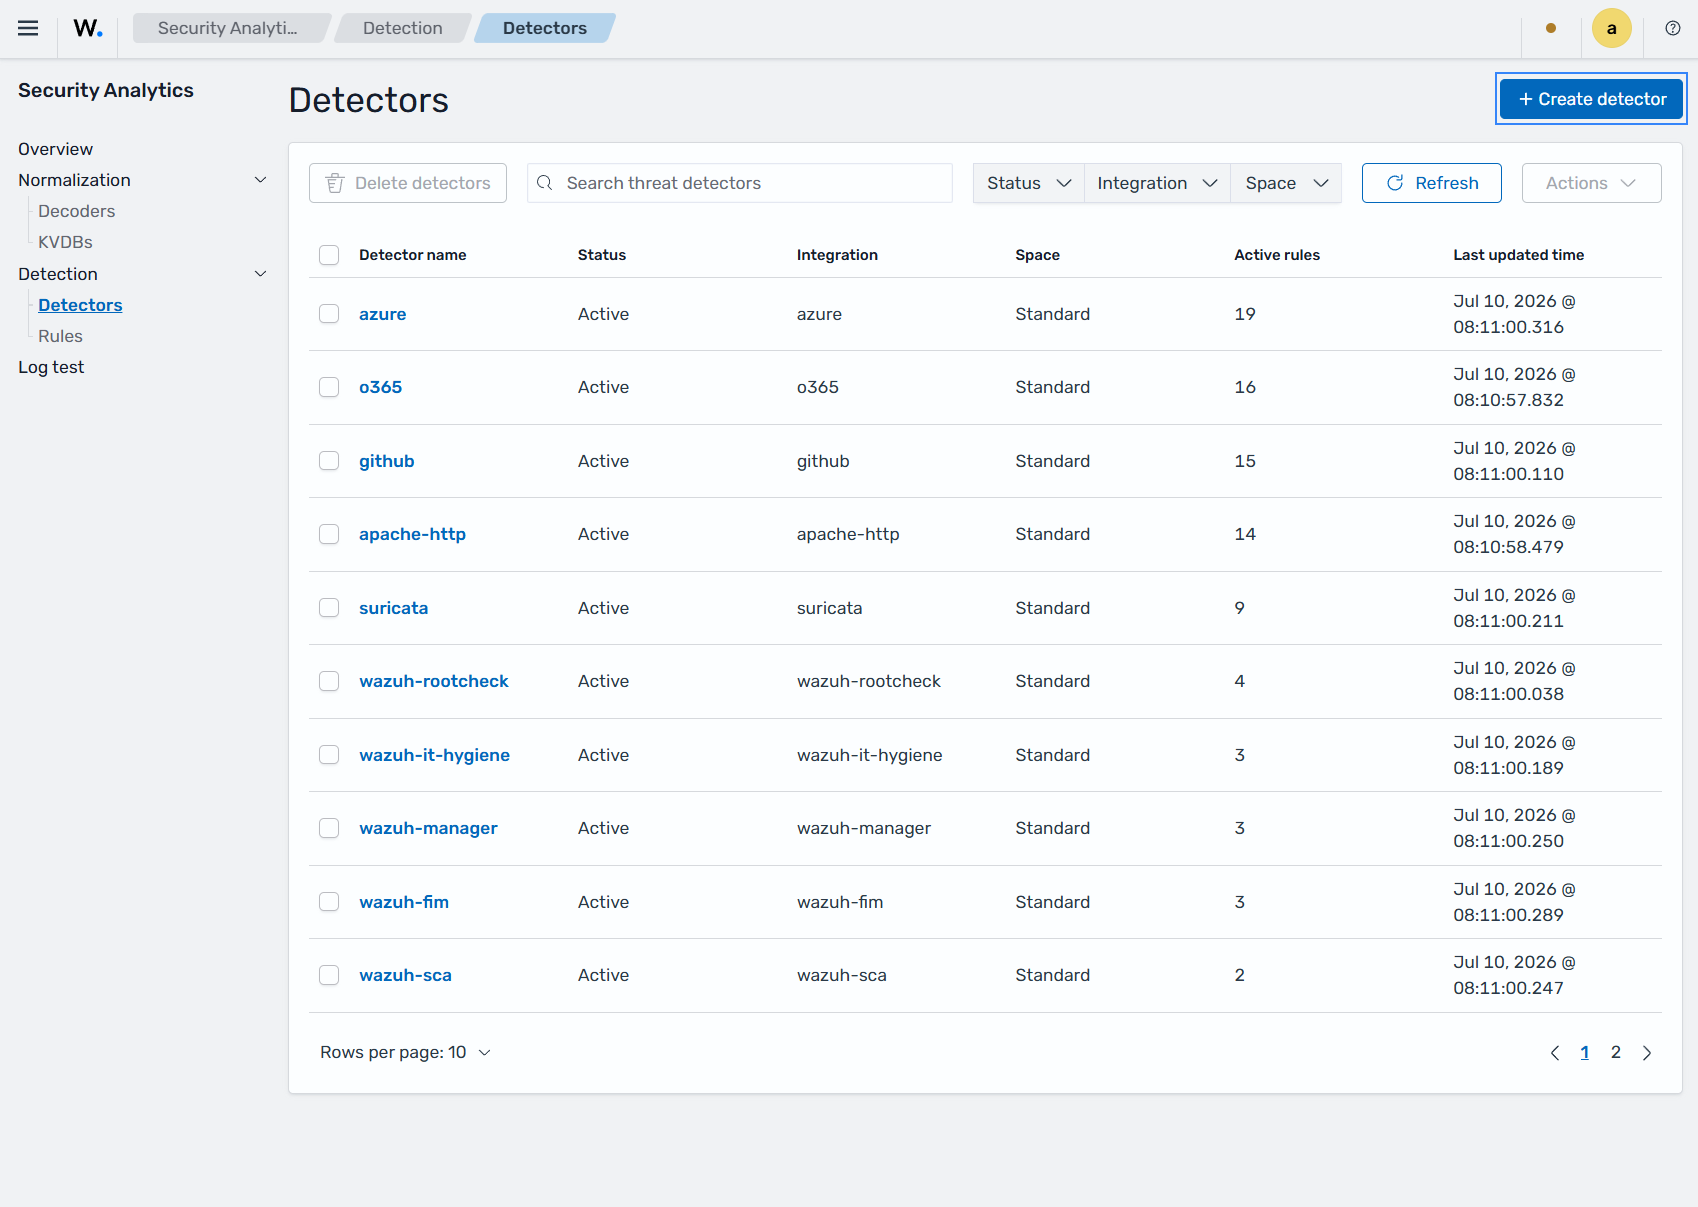Check the wazuh-rootcheck detector row
The height and width of the screenshot is (1207, 1698).
(329, 681)
